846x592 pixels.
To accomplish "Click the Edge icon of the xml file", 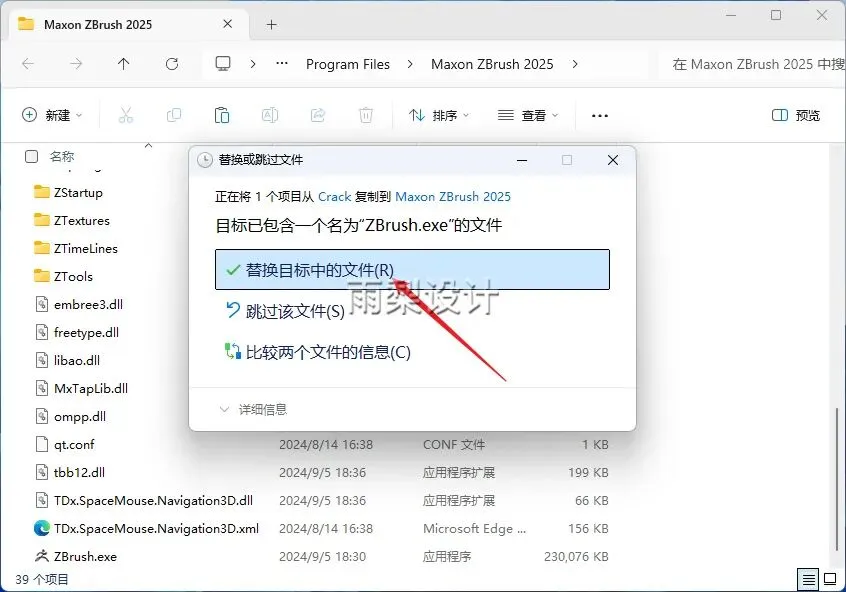I will pos(42,528).
